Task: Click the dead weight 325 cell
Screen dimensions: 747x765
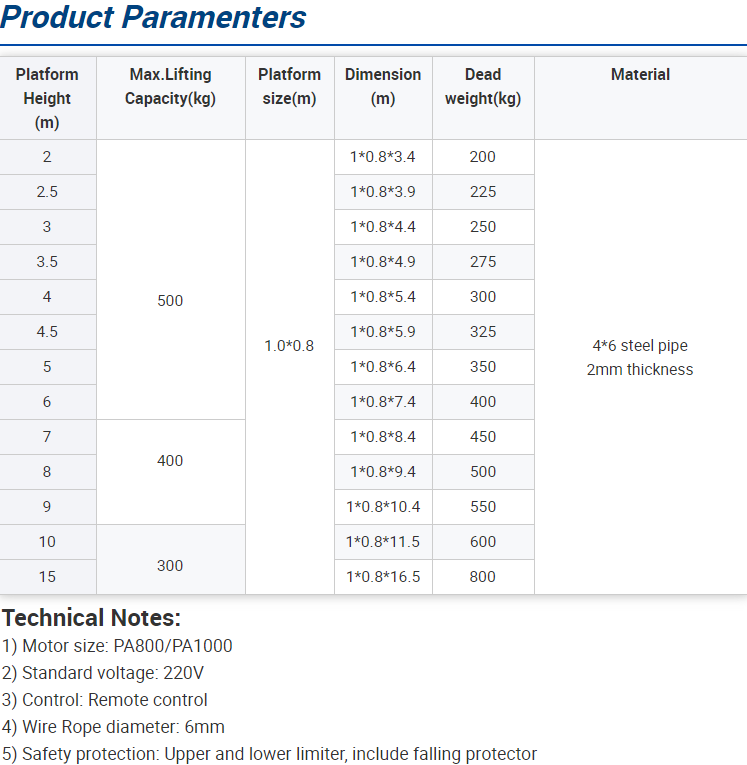Action: (x=483, y=331)
